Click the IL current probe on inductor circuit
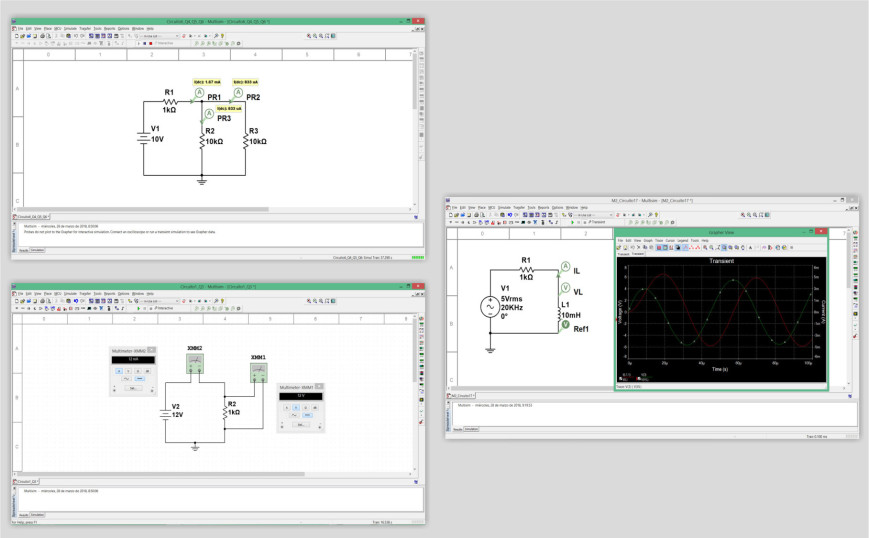Viewport: 869px width, 538px height. point(565,267)
